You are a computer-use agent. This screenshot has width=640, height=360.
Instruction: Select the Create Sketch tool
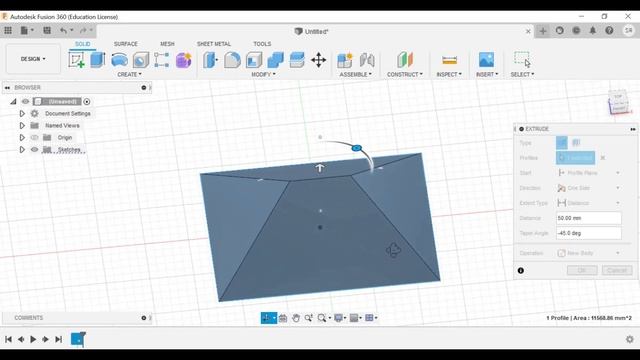[76, 60]
